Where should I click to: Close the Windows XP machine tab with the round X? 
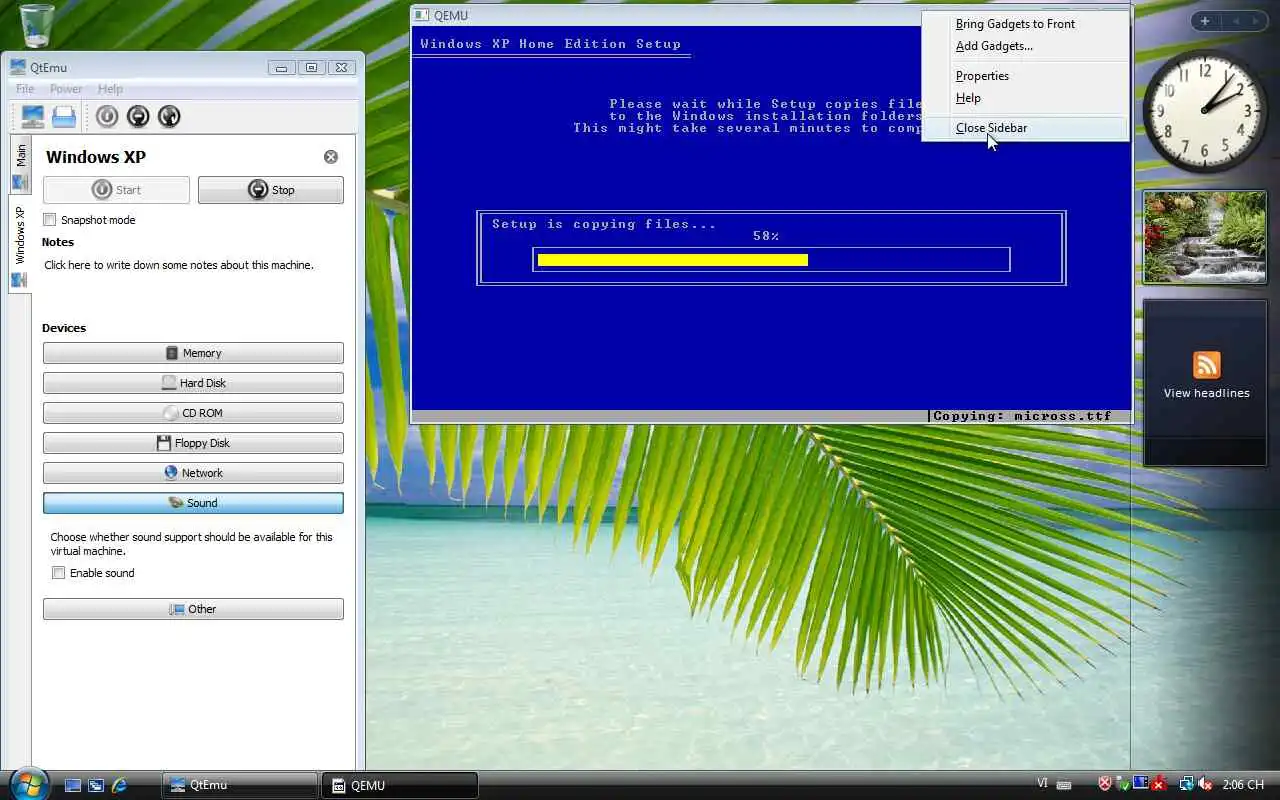[331, 157]
